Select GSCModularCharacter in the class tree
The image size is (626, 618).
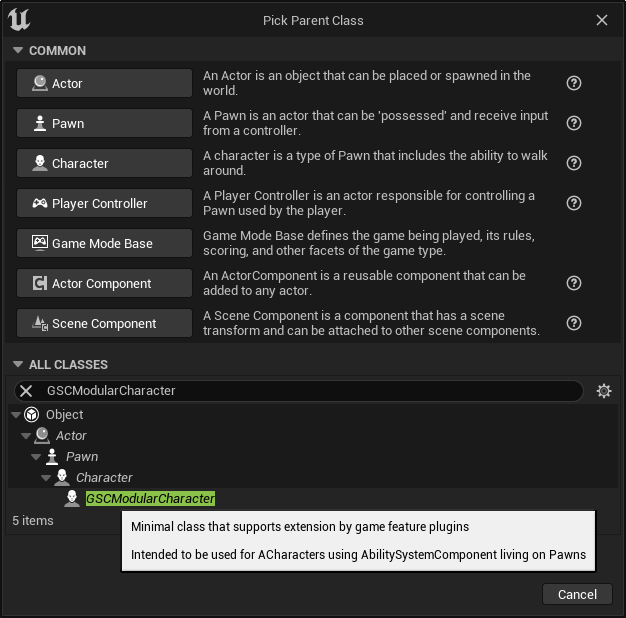pos(150,499)
